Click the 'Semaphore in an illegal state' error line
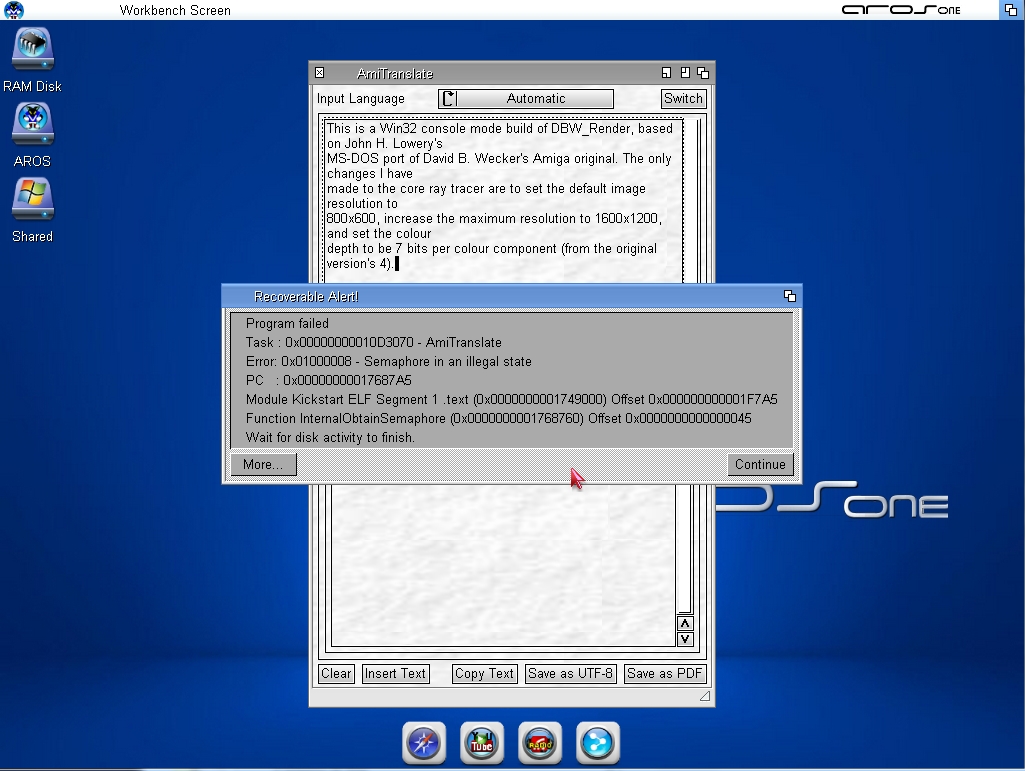The image size is (1025, 771). [x=388, y=362]
